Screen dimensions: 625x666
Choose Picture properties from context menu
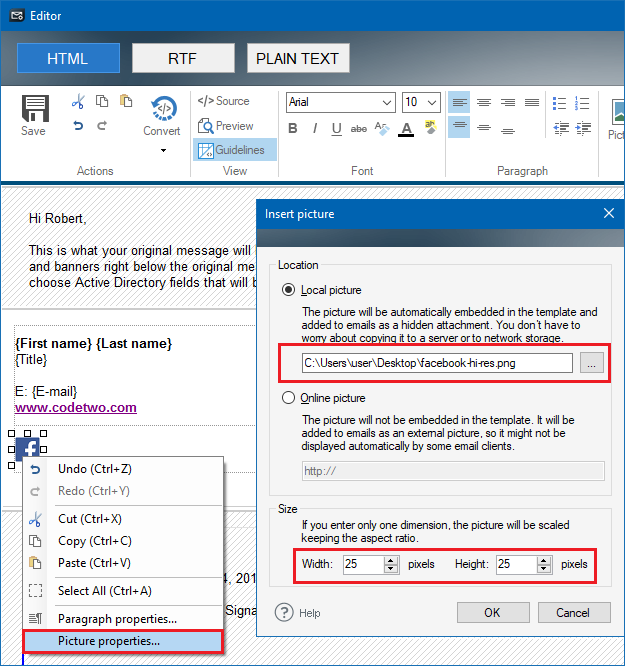click(x=109, y=641)
